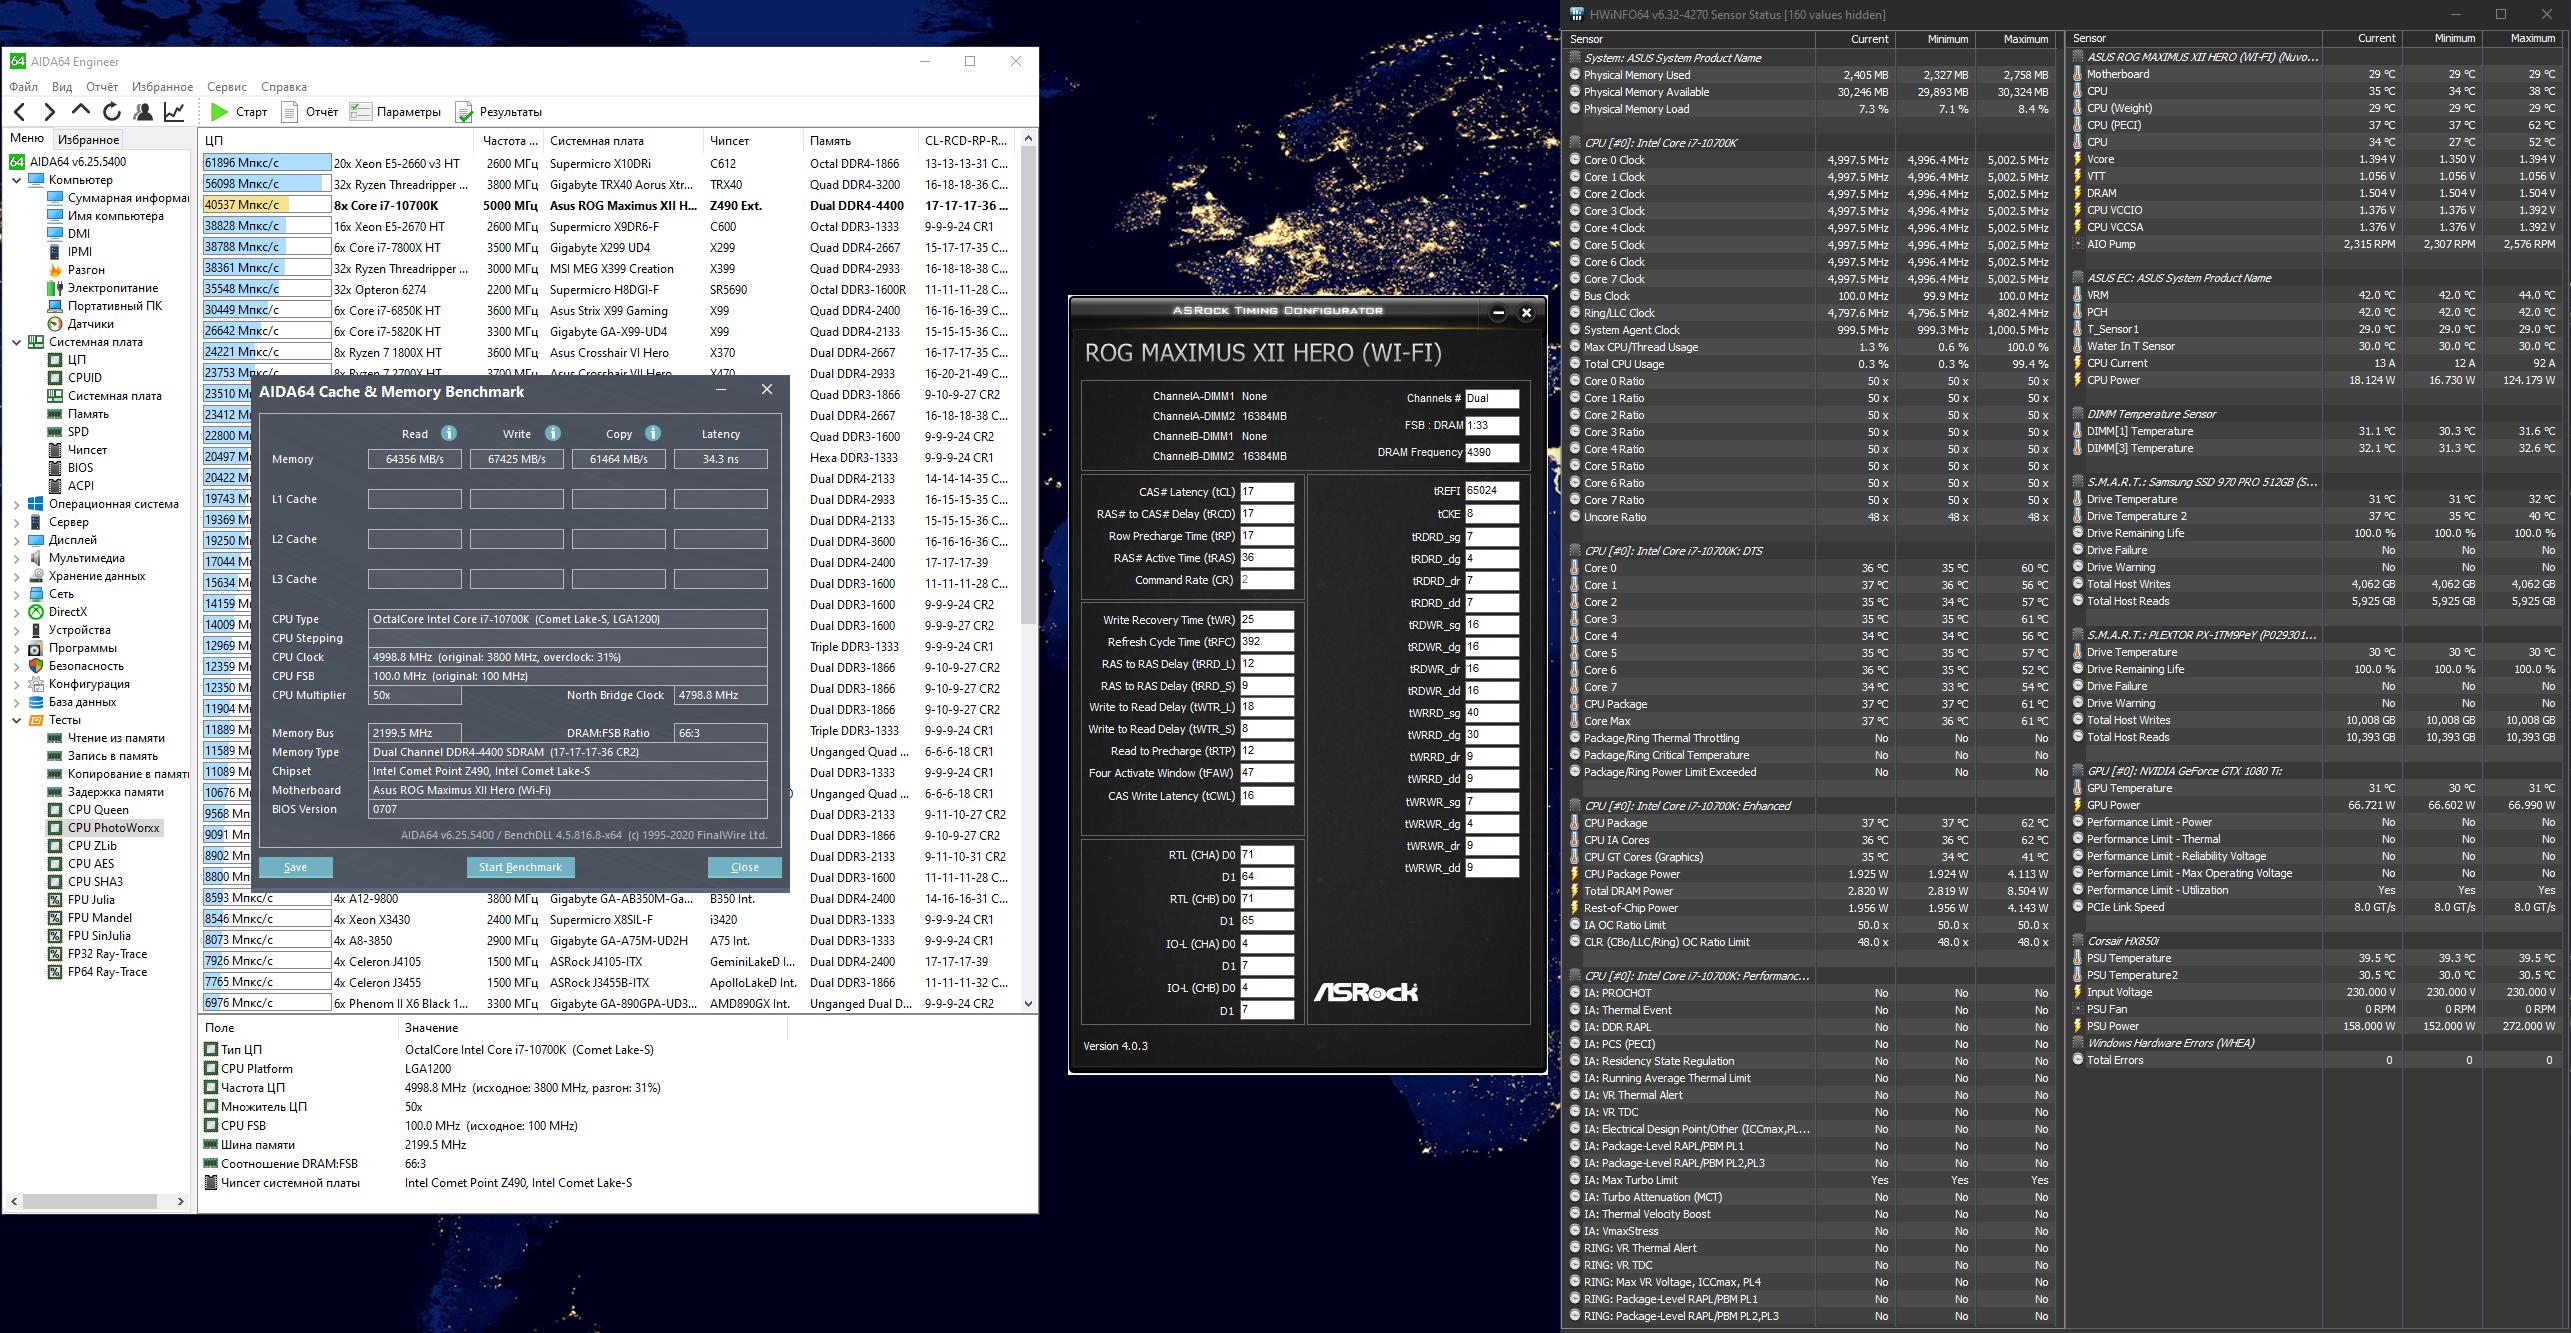Open Параметры toolbar item
The width and height of the screenshot is (2571, 1333).
coord(397,112)
